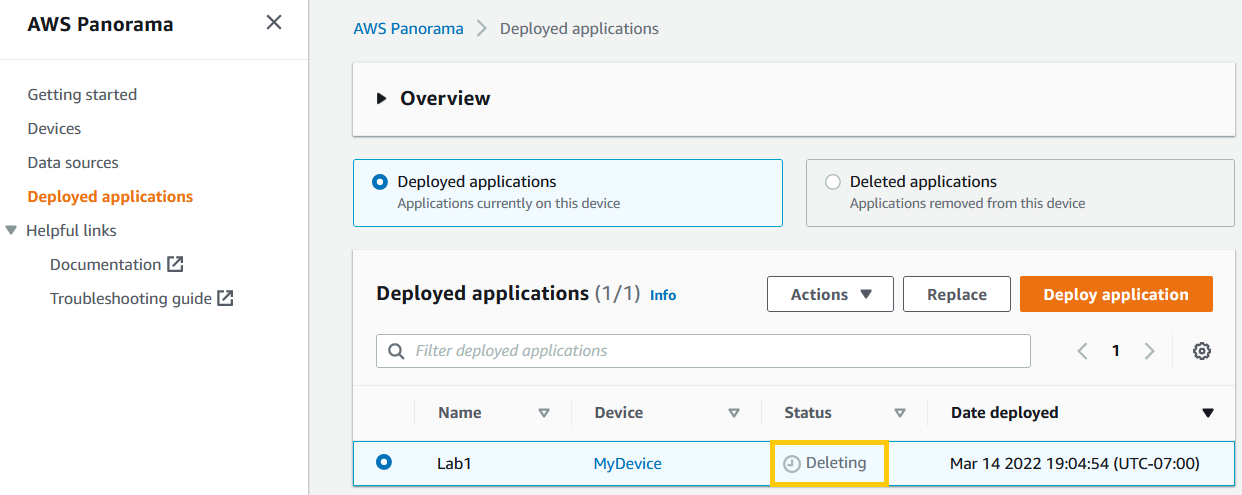Open Documentation external link icon
The height and width of the screenshot is (495, 1242).
175,264
